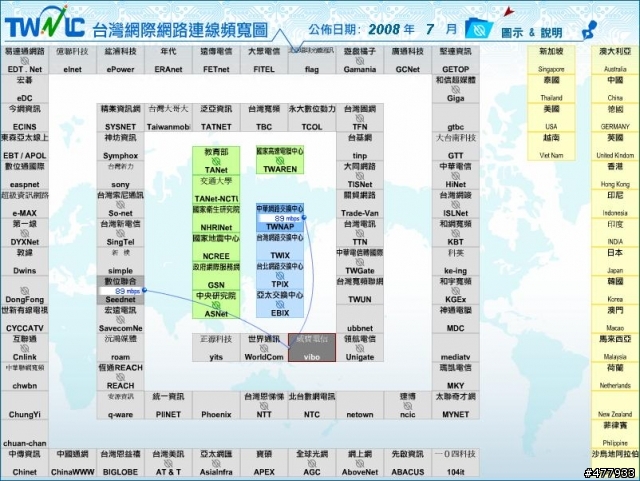
Task: Select the Singapore country cell
Action: tap(551, 60)
